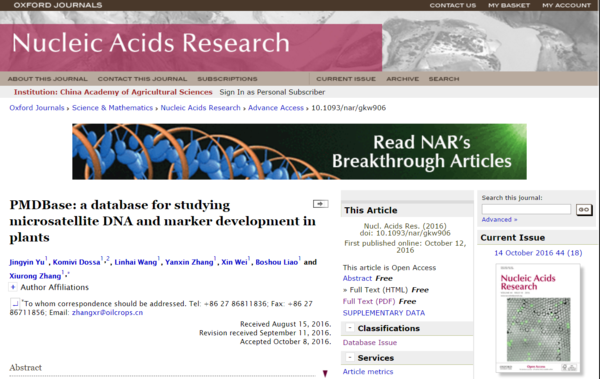Click the article title PMDBase heading
Viewport: 600px width, 379px height.
163,221
